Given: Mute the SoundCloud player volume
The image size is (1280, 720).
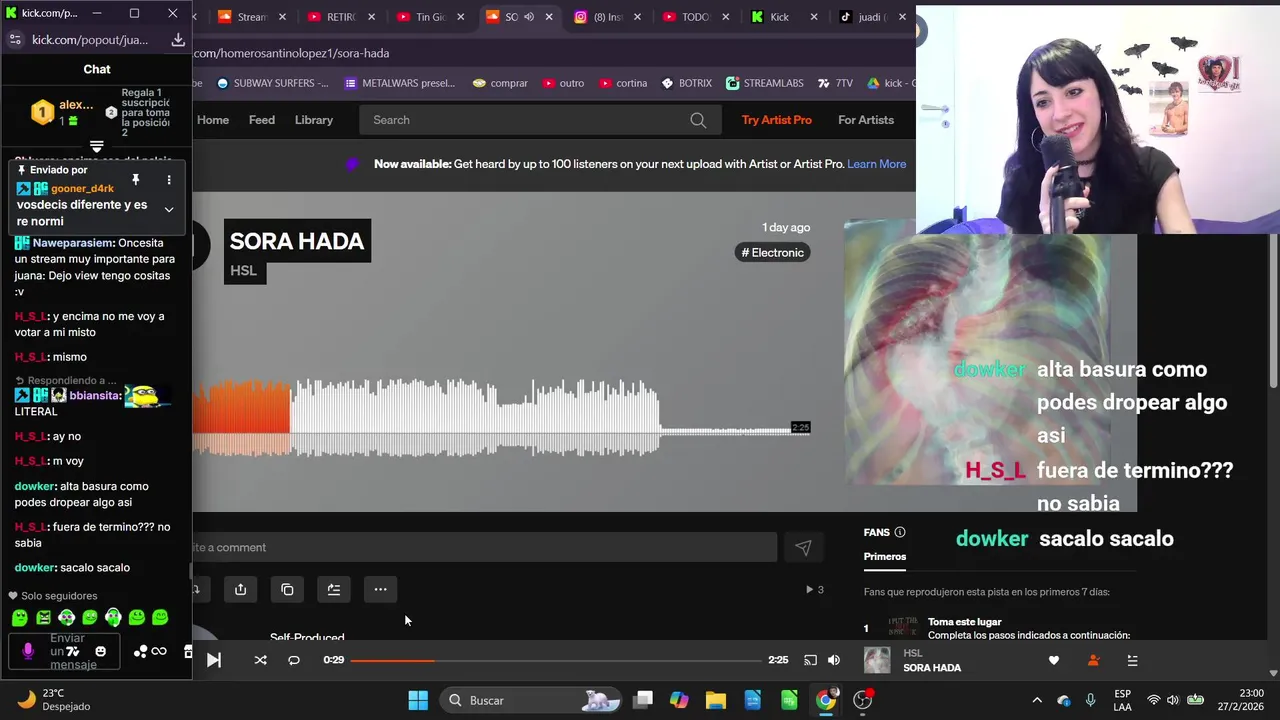Looking at the screenshot, I should (834, 660).
